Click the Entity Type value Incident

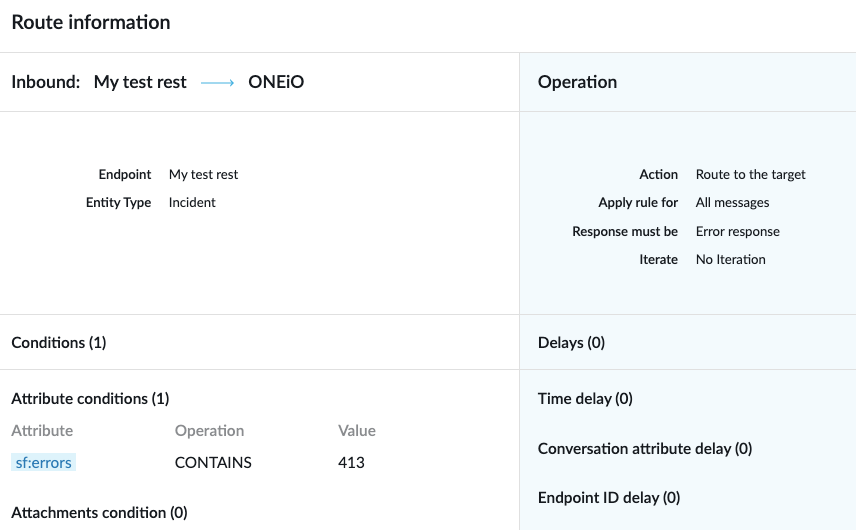[192, 203]
